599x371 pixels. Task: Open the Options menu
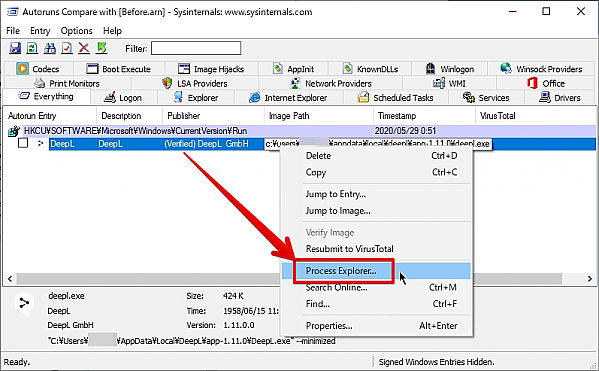(x=76, y=31)
